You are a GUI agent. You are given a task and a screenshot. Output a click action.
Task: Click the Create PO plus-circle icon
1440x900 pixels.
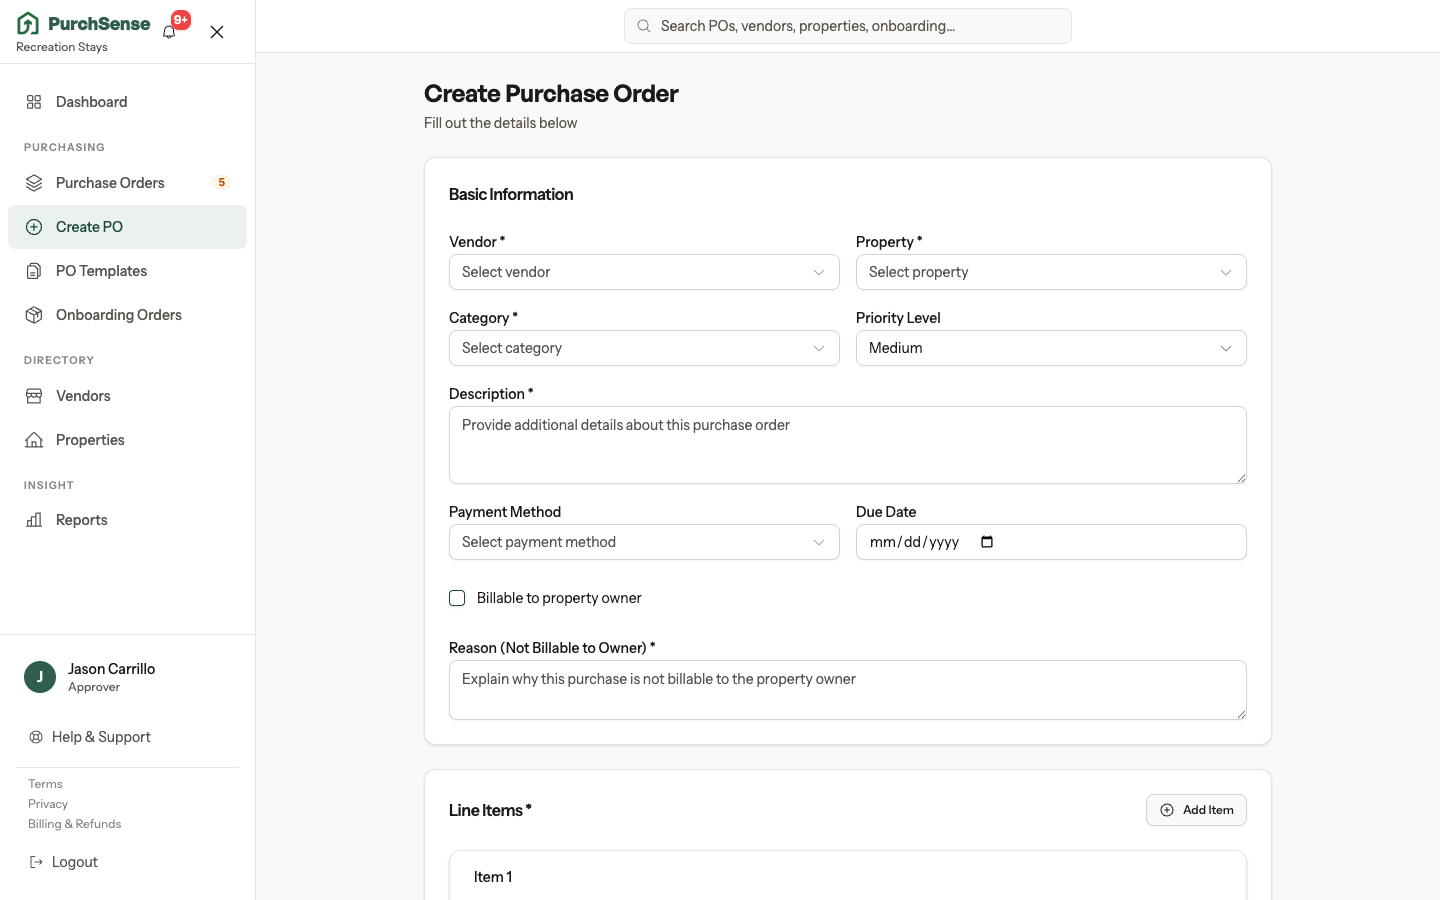34,227
